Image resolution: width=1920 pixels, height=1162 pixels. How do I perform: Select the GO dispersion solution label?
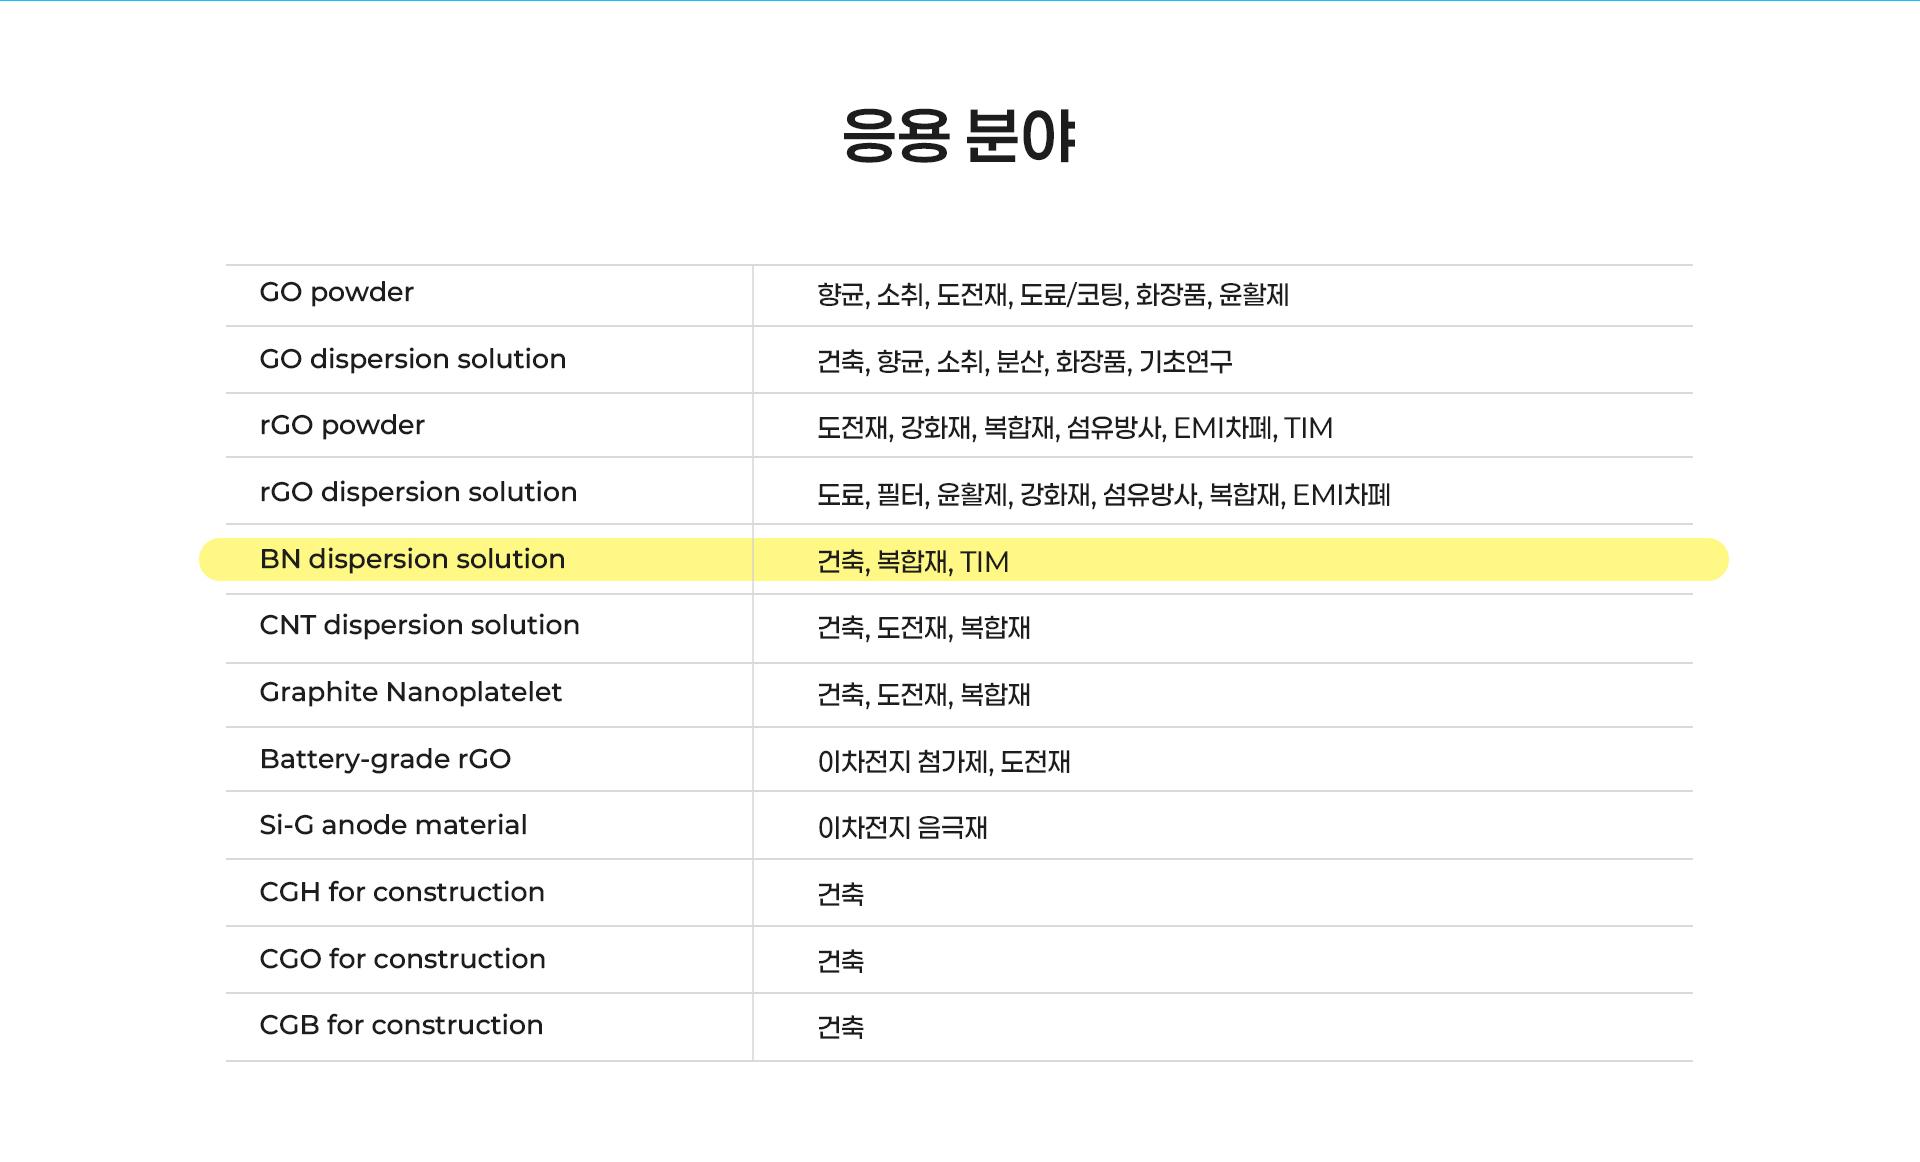click(x=413, y=359)
